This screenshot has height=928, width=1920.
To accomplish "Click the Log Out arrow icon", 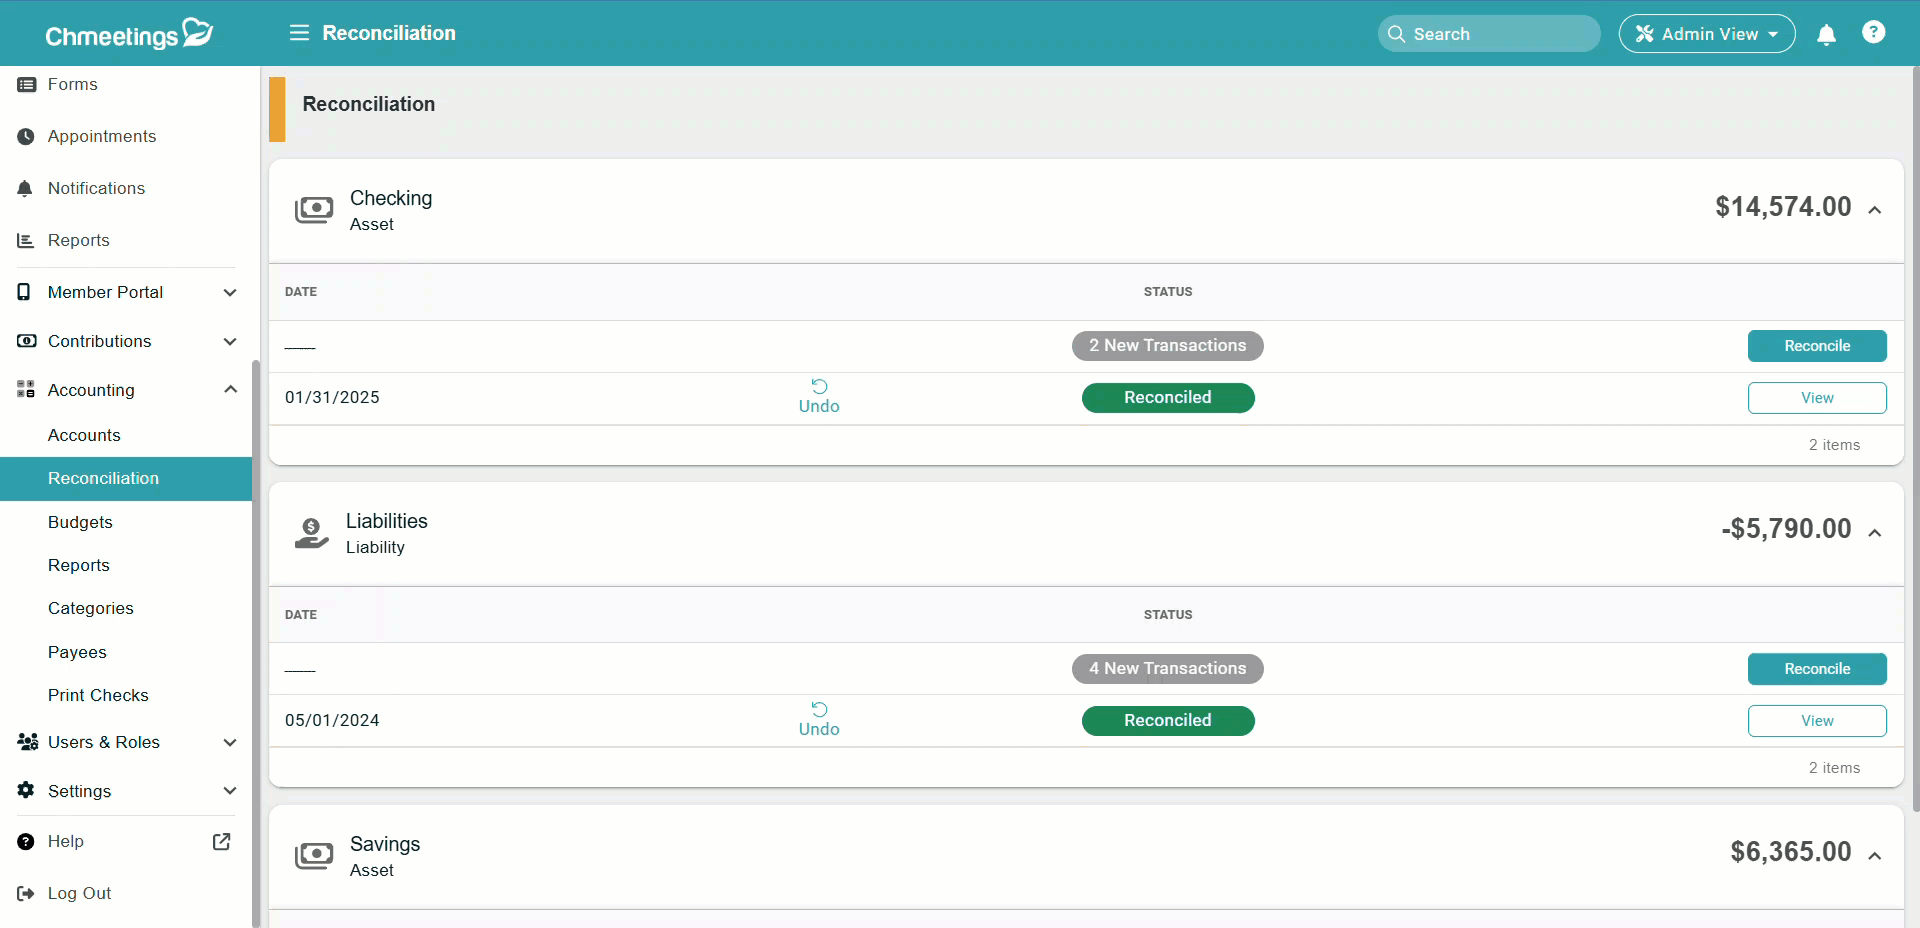I will tap(26, 894).
